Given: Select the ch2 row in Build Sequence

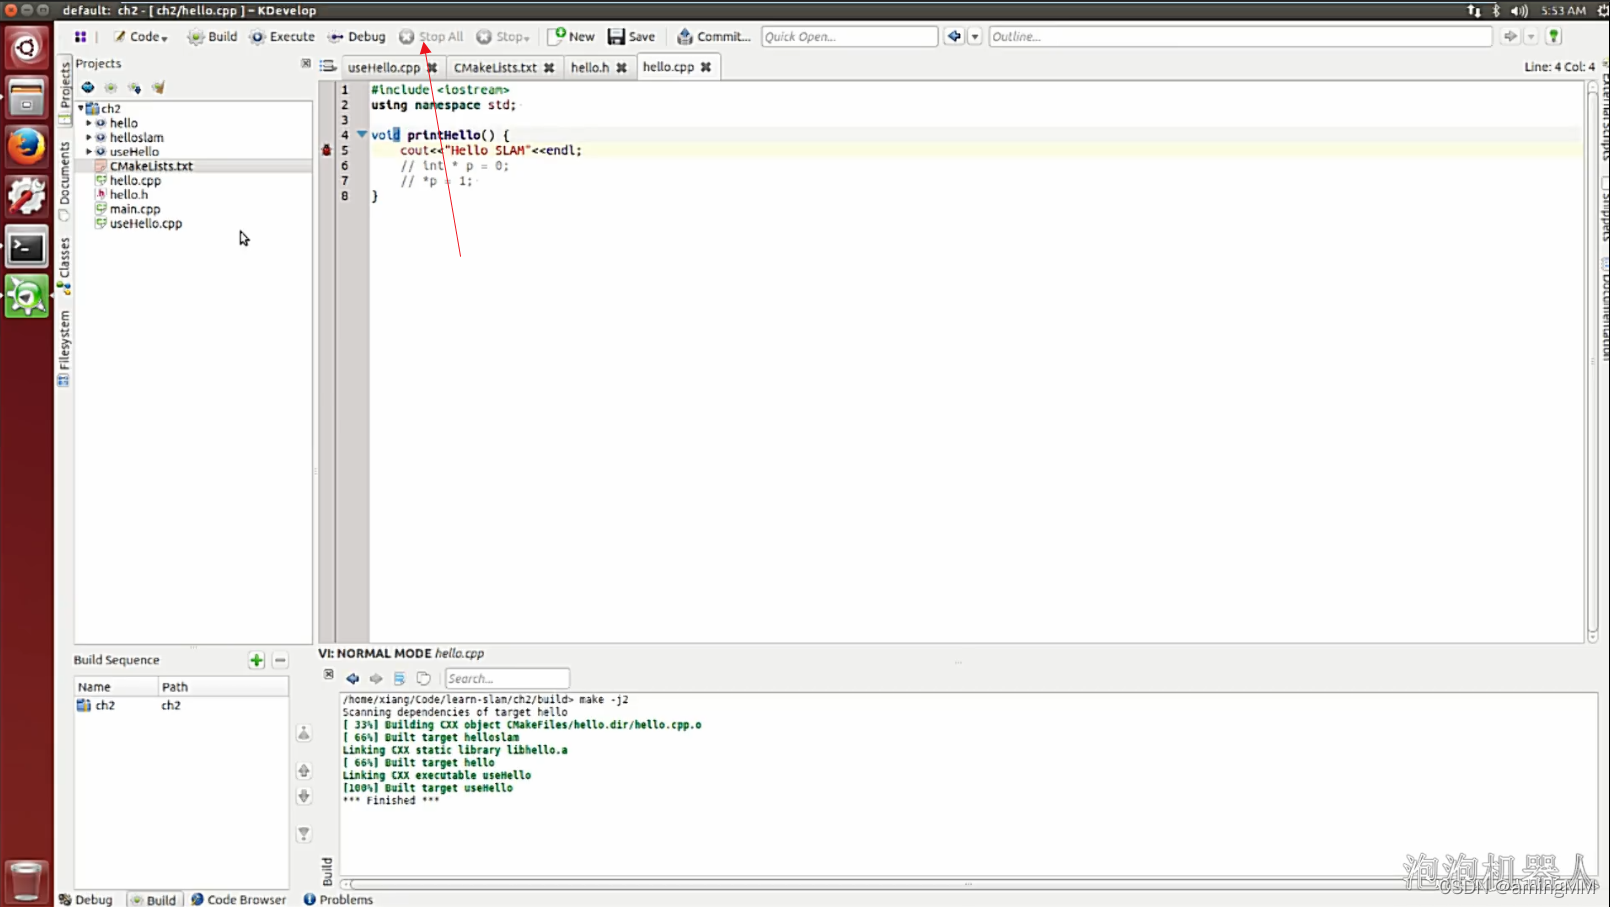Looking at the screenshot, I should click(x=181, y=705).
